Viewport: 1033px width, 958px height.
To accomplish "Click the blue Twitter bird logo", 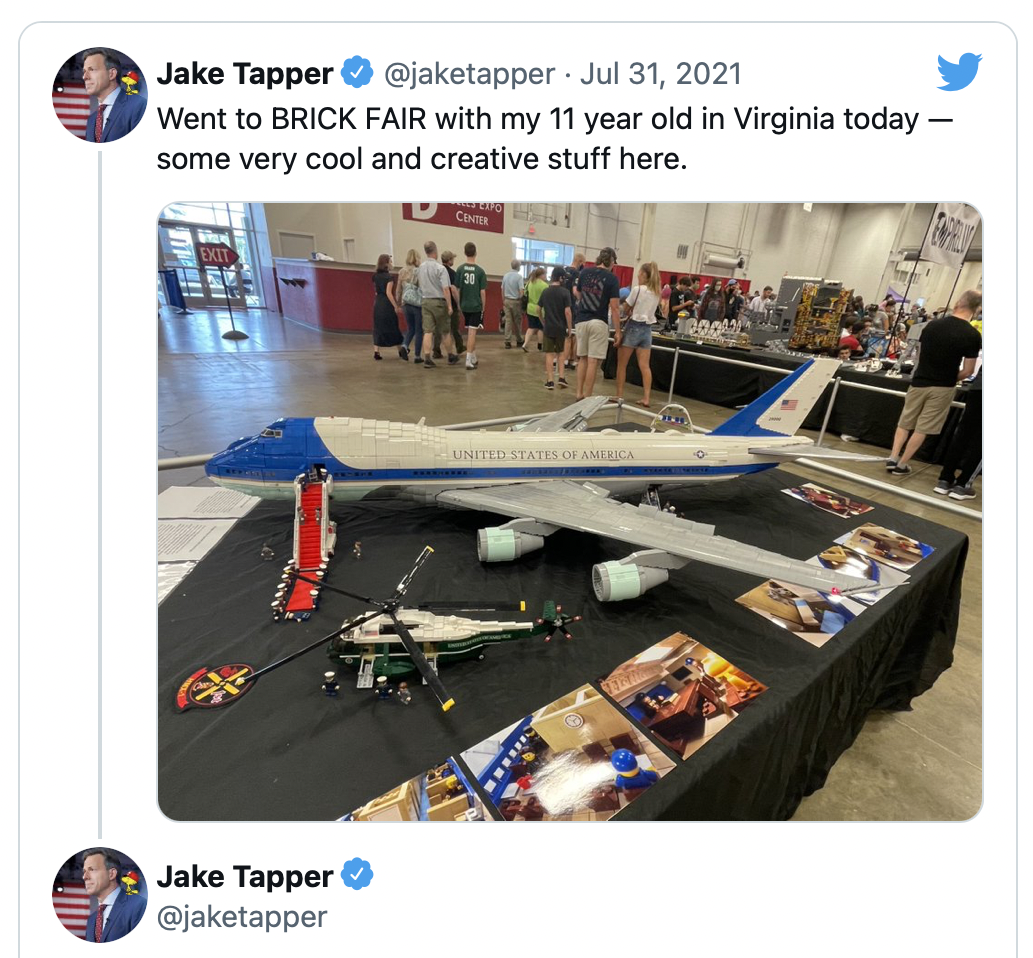I will [x=959, y=71].
